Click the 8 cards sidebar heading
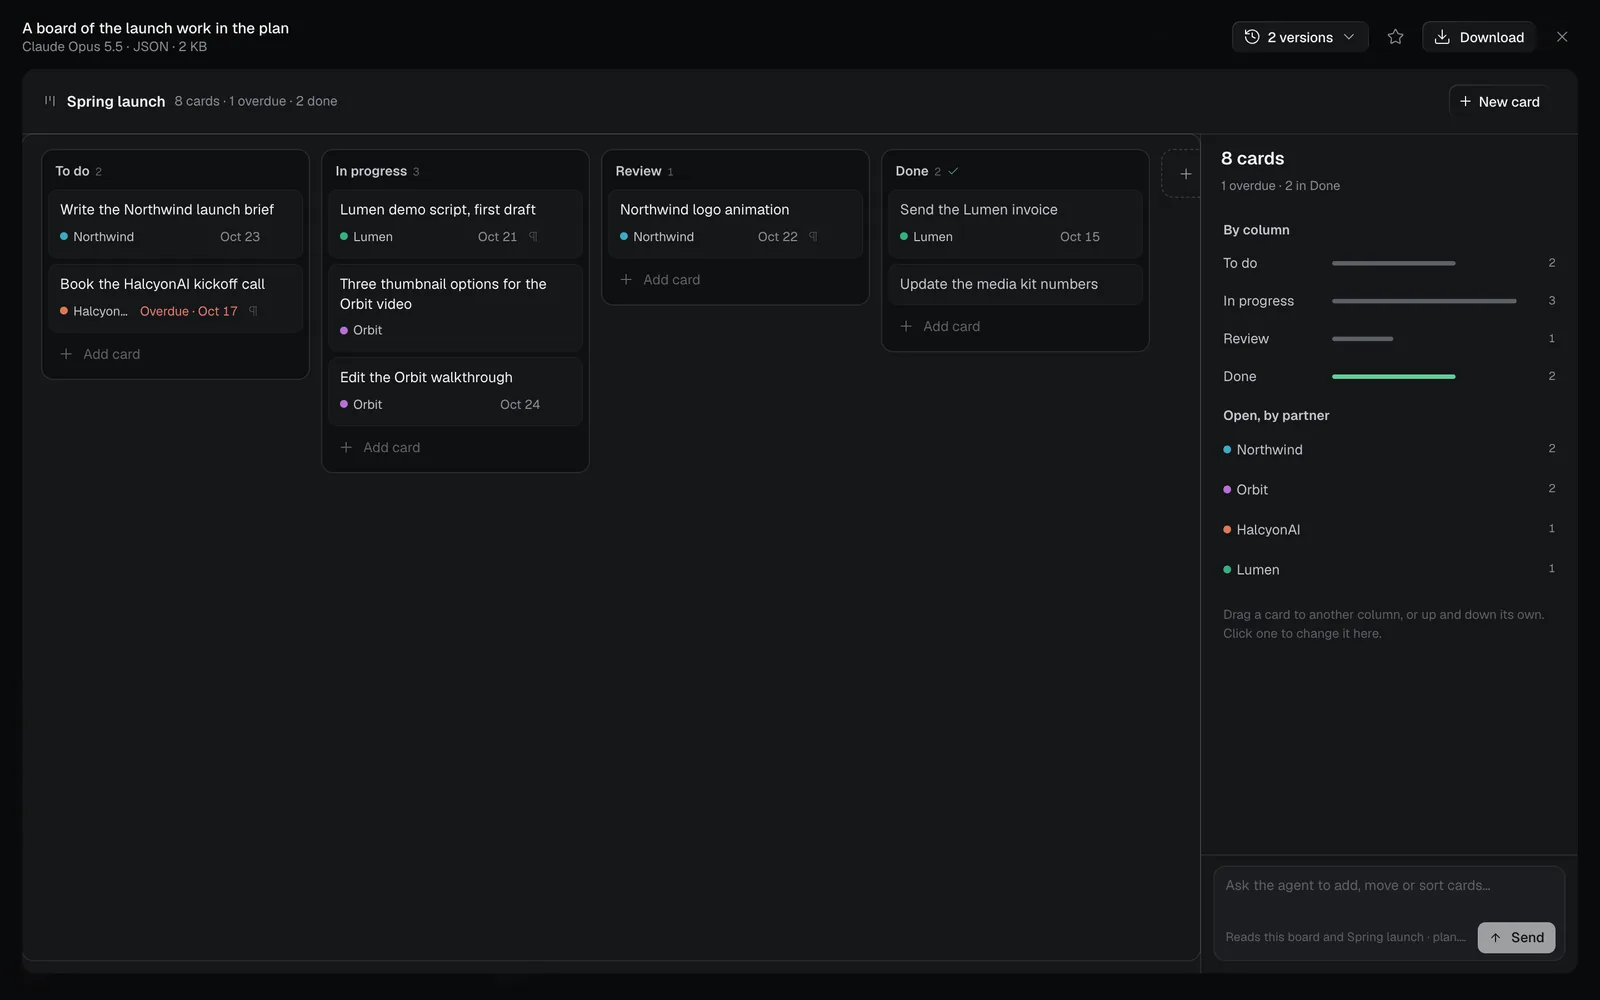The height and width of the screenshot is (1000, 1600). coord(1252,158)
